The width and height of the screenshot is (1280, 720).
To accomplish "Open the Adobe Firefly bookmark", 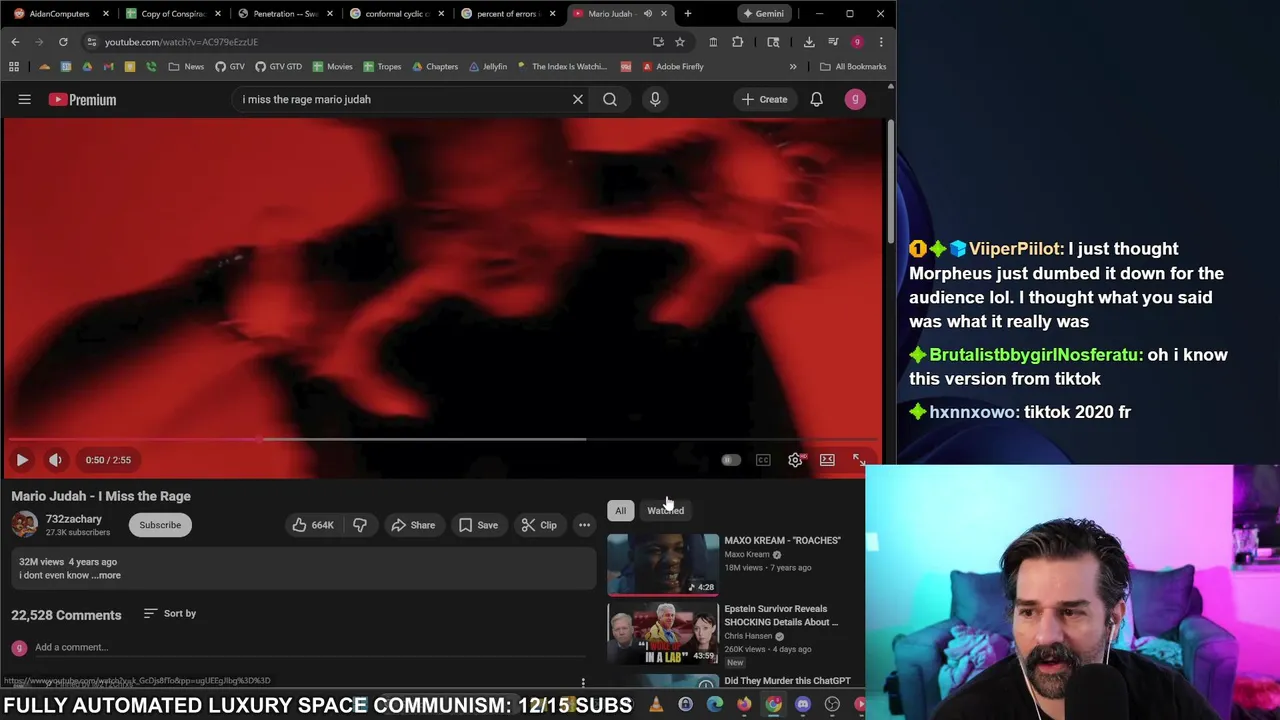I will point(673,67).
